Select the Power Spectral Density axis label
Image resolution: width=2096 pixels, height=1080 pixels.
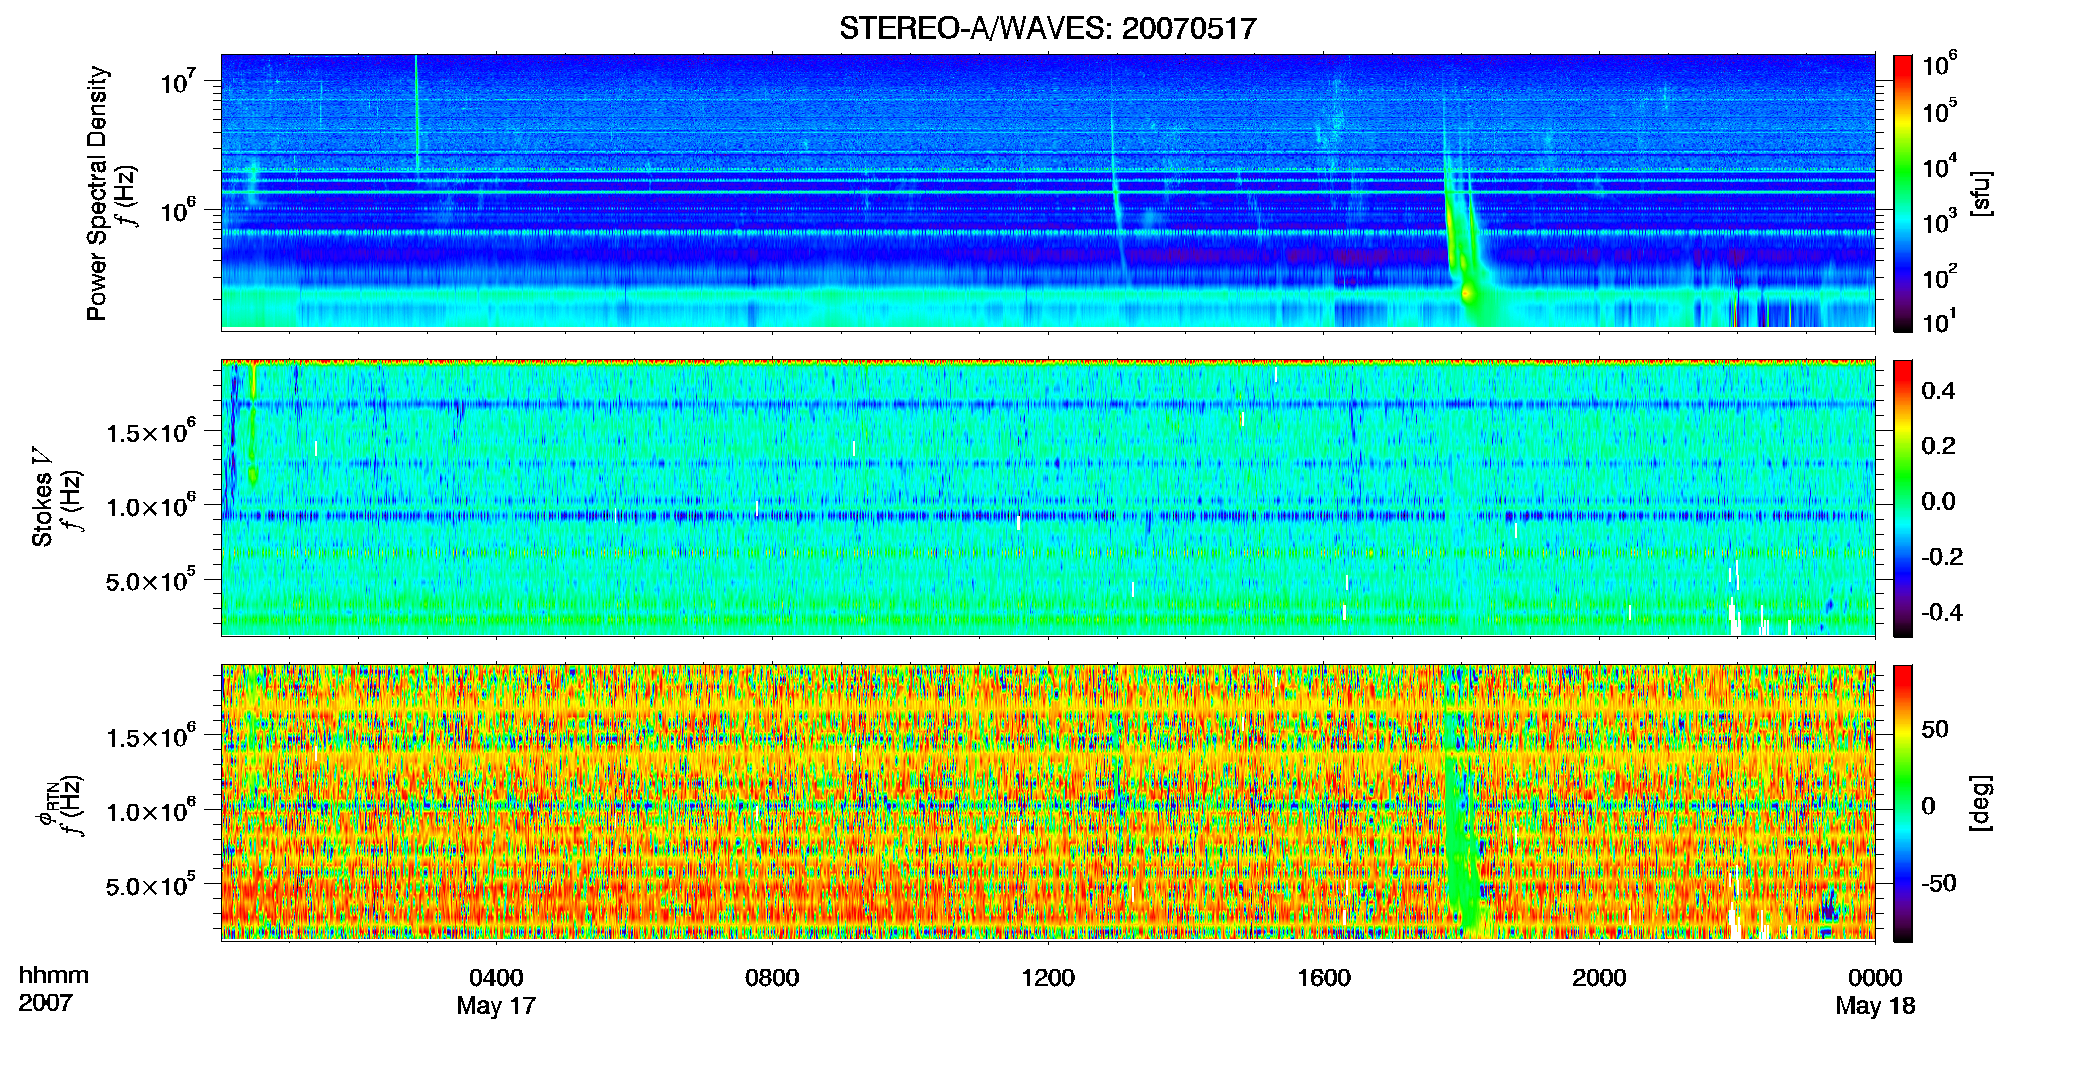point(97,193)
